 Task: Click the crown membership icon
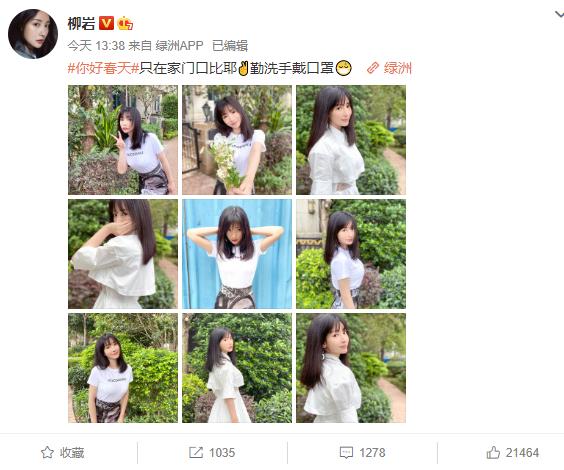125,23
